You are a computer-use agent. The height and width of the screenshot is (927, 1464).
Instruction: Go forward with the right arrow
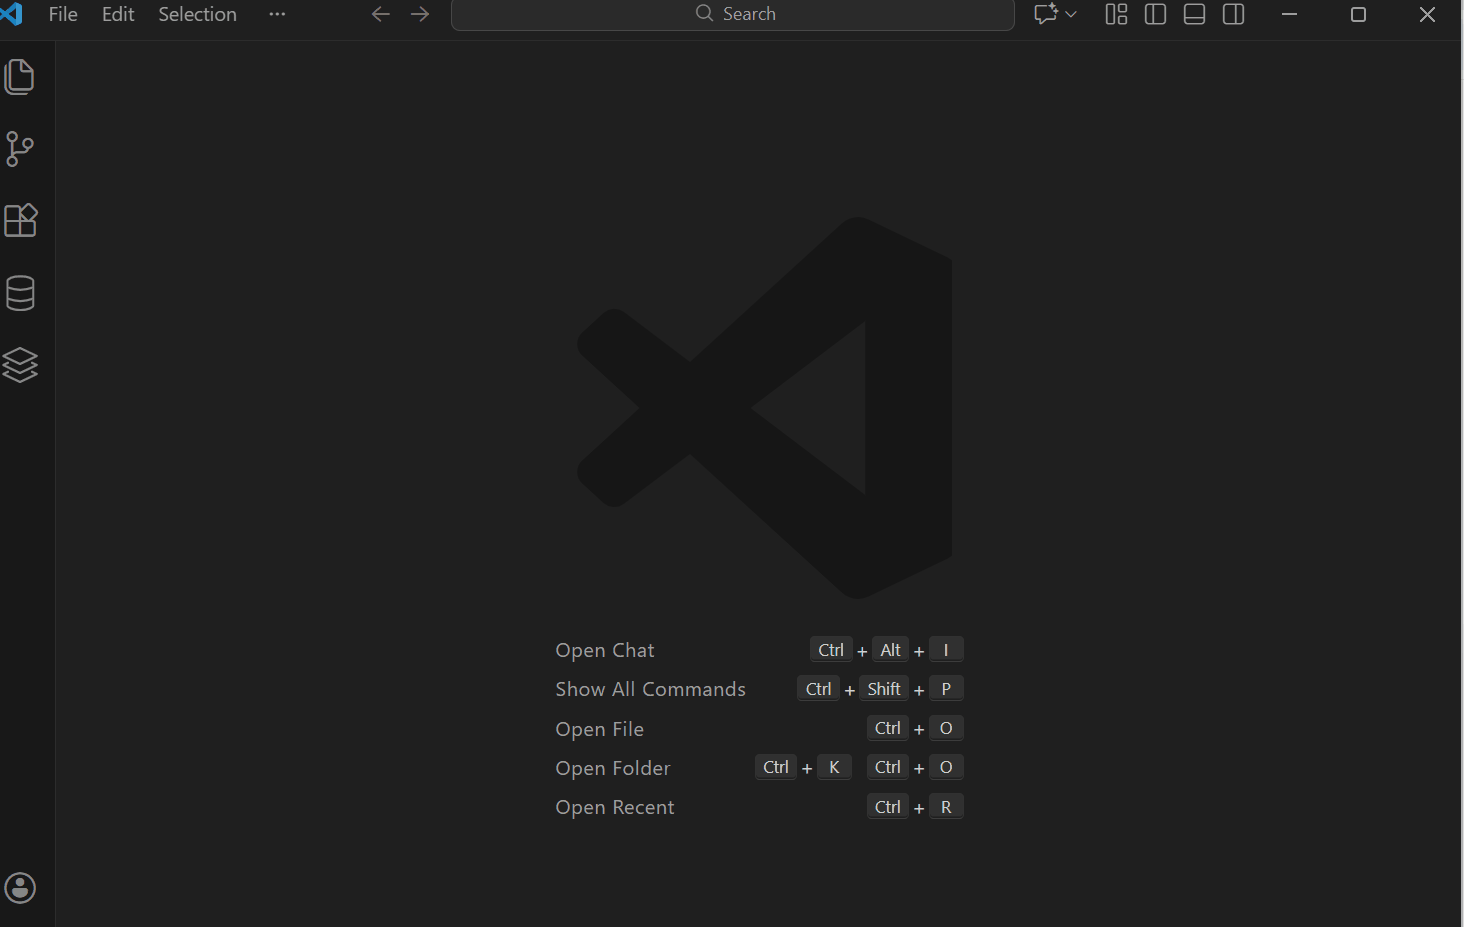point(420,14)
